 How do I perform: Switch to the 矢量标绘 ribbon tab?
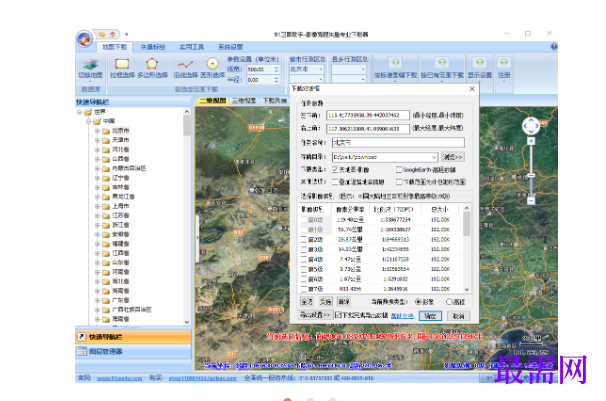coord(153,47)
